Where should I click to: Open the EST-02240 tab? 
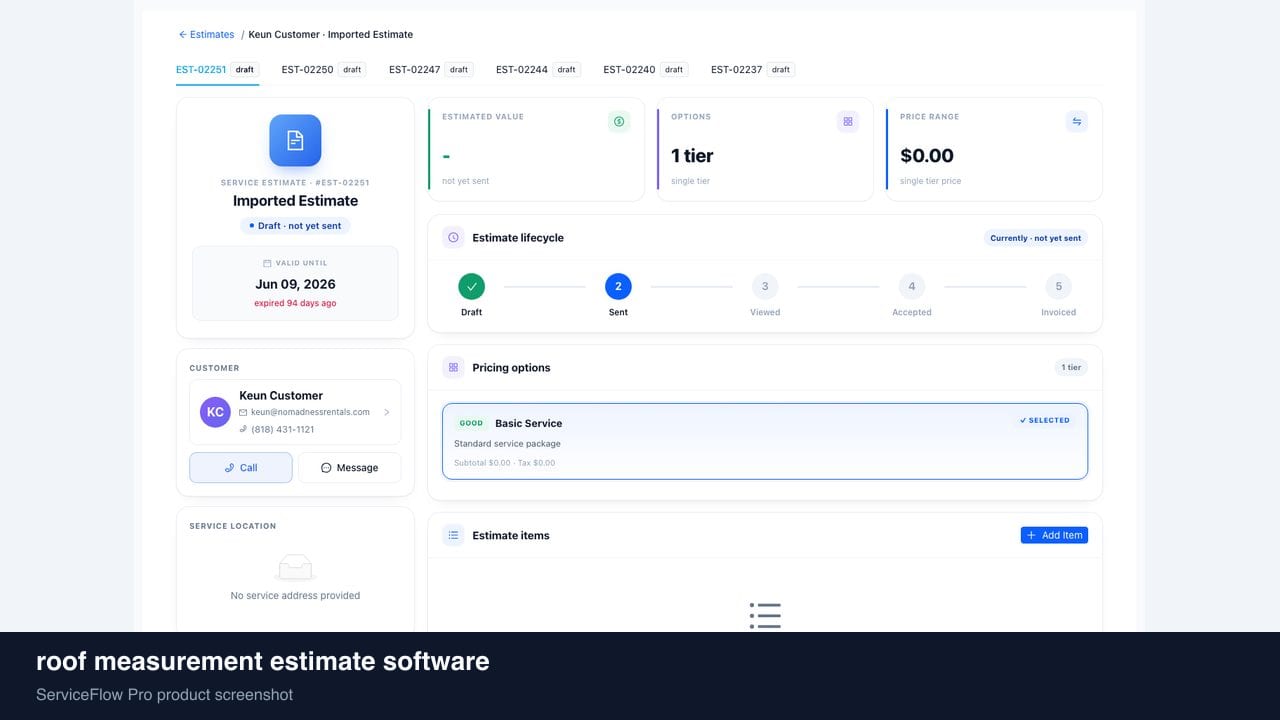coord(646,70)
